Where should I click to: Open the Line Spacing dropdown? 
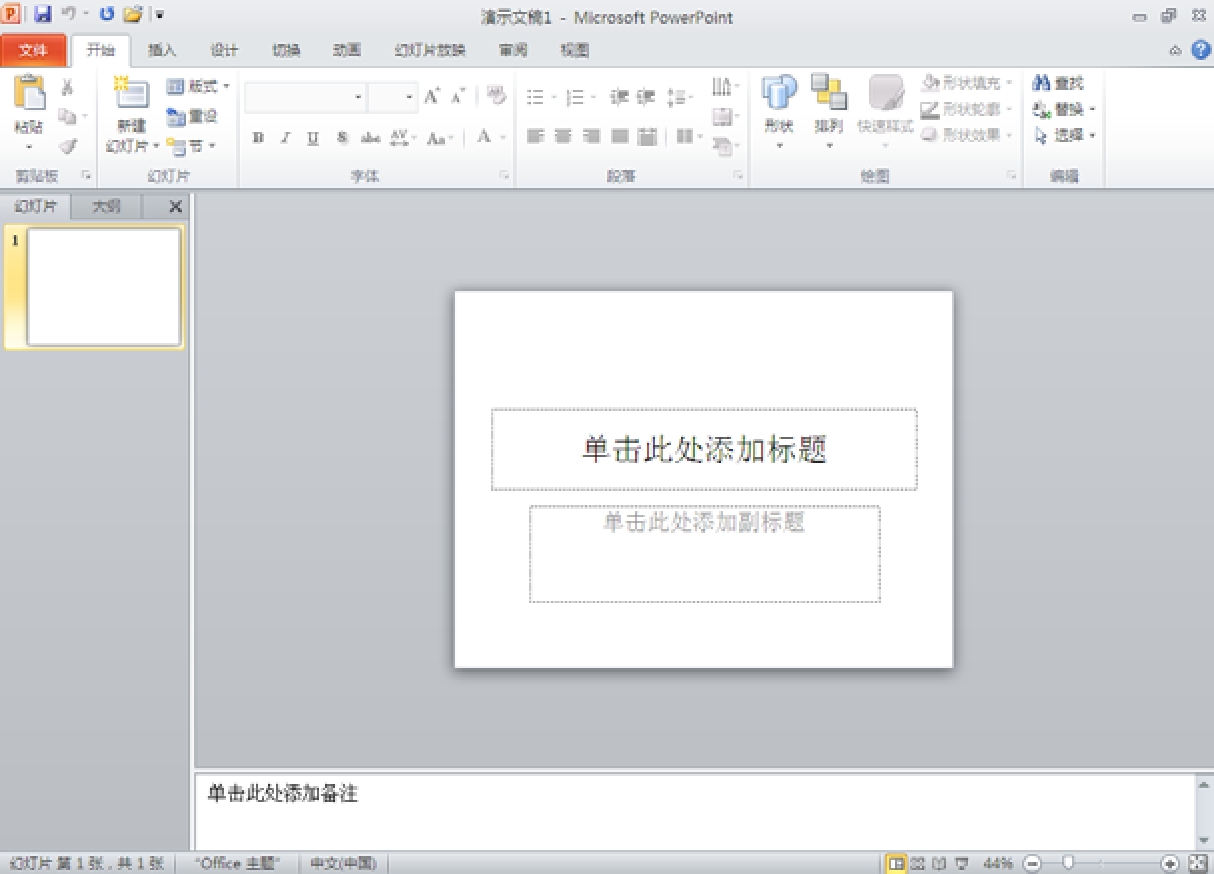681,98
